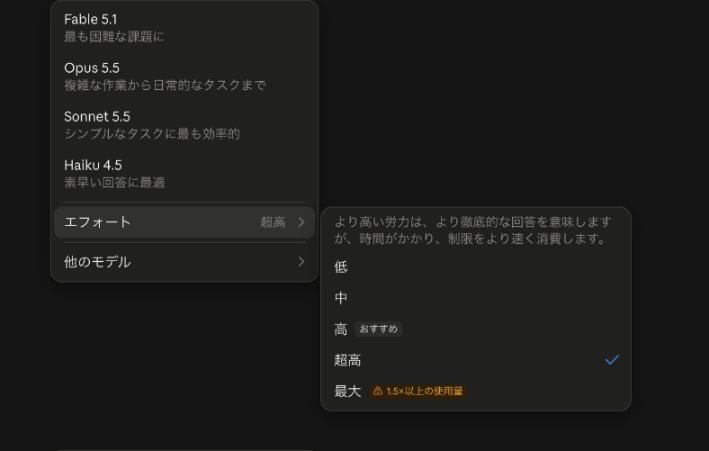Select the Fable 5.1 model

(x=184, y=28)
